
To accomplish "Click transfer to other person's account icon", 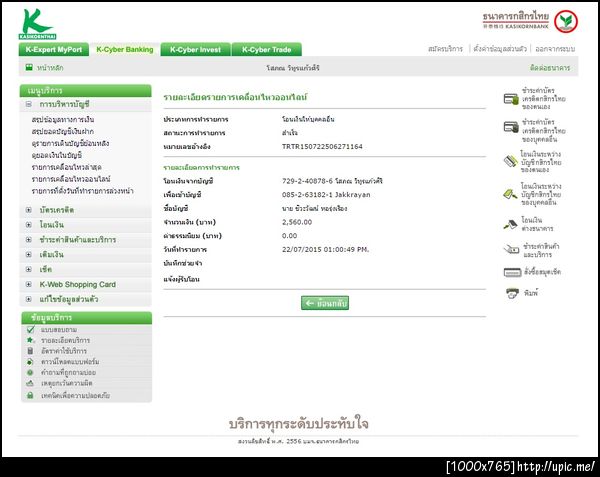I will pyautogui.click(x=510, y=194).
